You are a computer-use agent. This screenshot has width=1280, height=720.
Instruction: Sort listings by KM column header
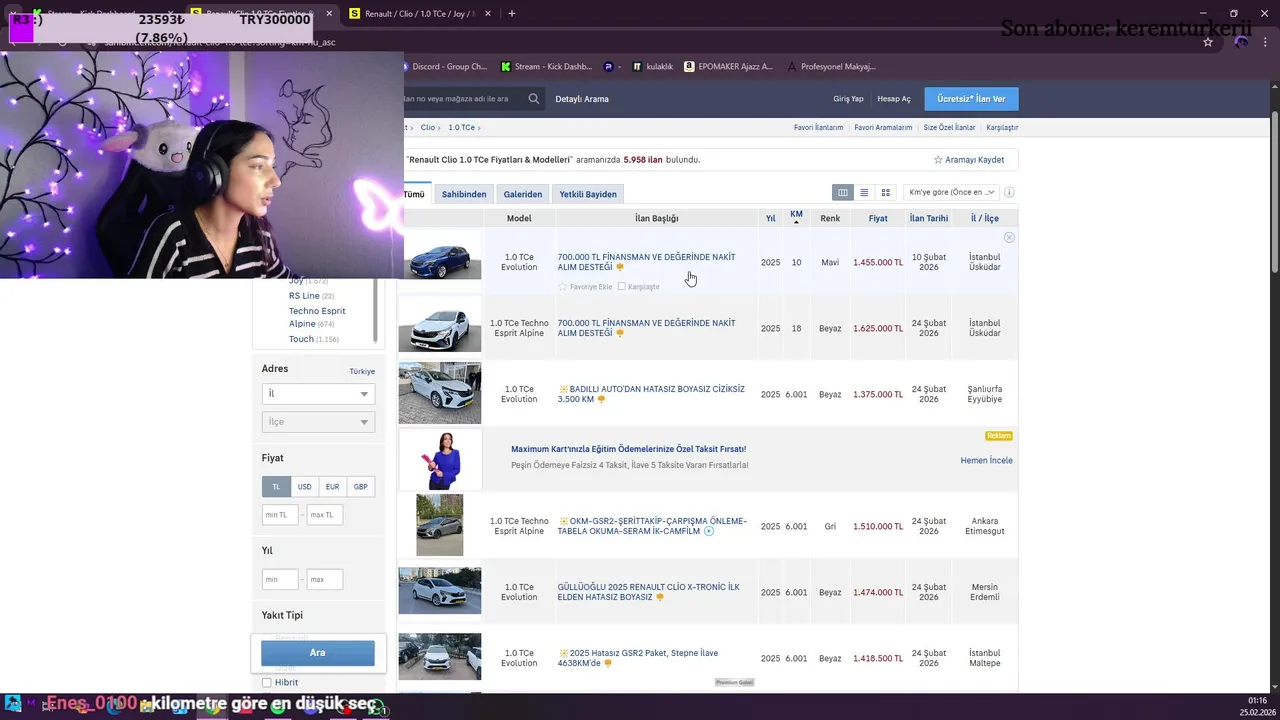tap(796, 217)
